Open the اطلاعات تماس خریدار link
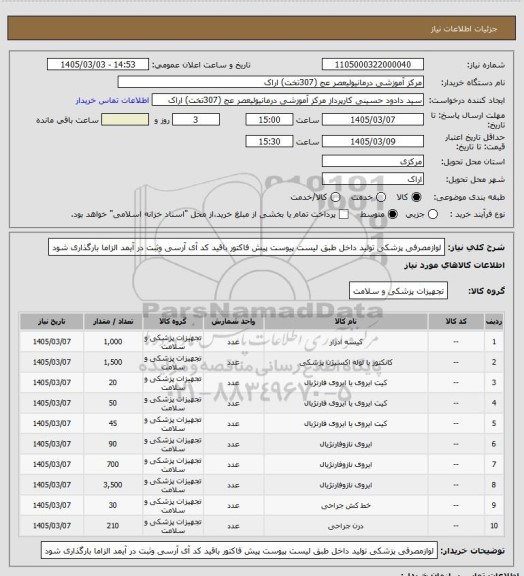 click(x=112, y=100)
